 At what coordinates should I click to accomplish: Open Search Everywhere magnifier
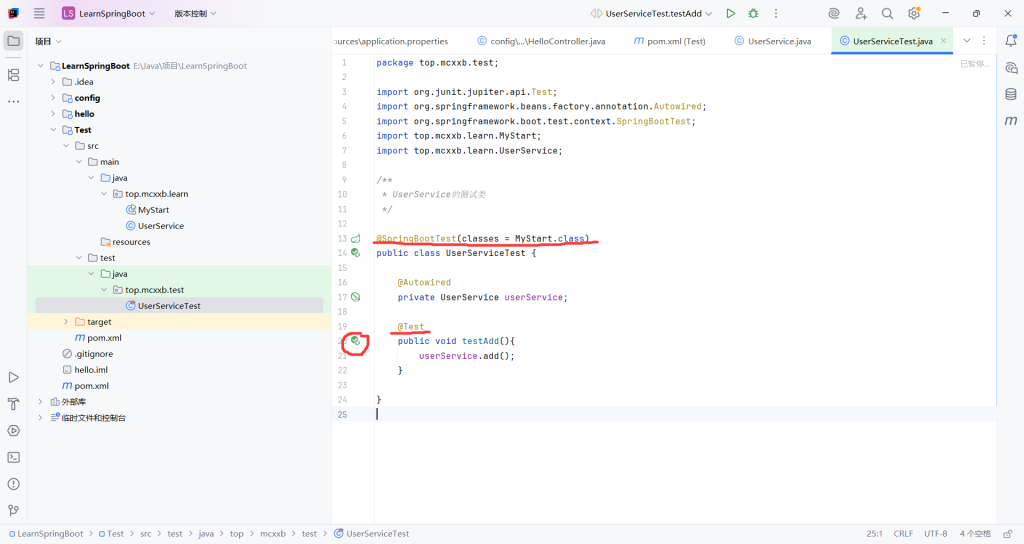pyautogui.click(x=887, y=14)
